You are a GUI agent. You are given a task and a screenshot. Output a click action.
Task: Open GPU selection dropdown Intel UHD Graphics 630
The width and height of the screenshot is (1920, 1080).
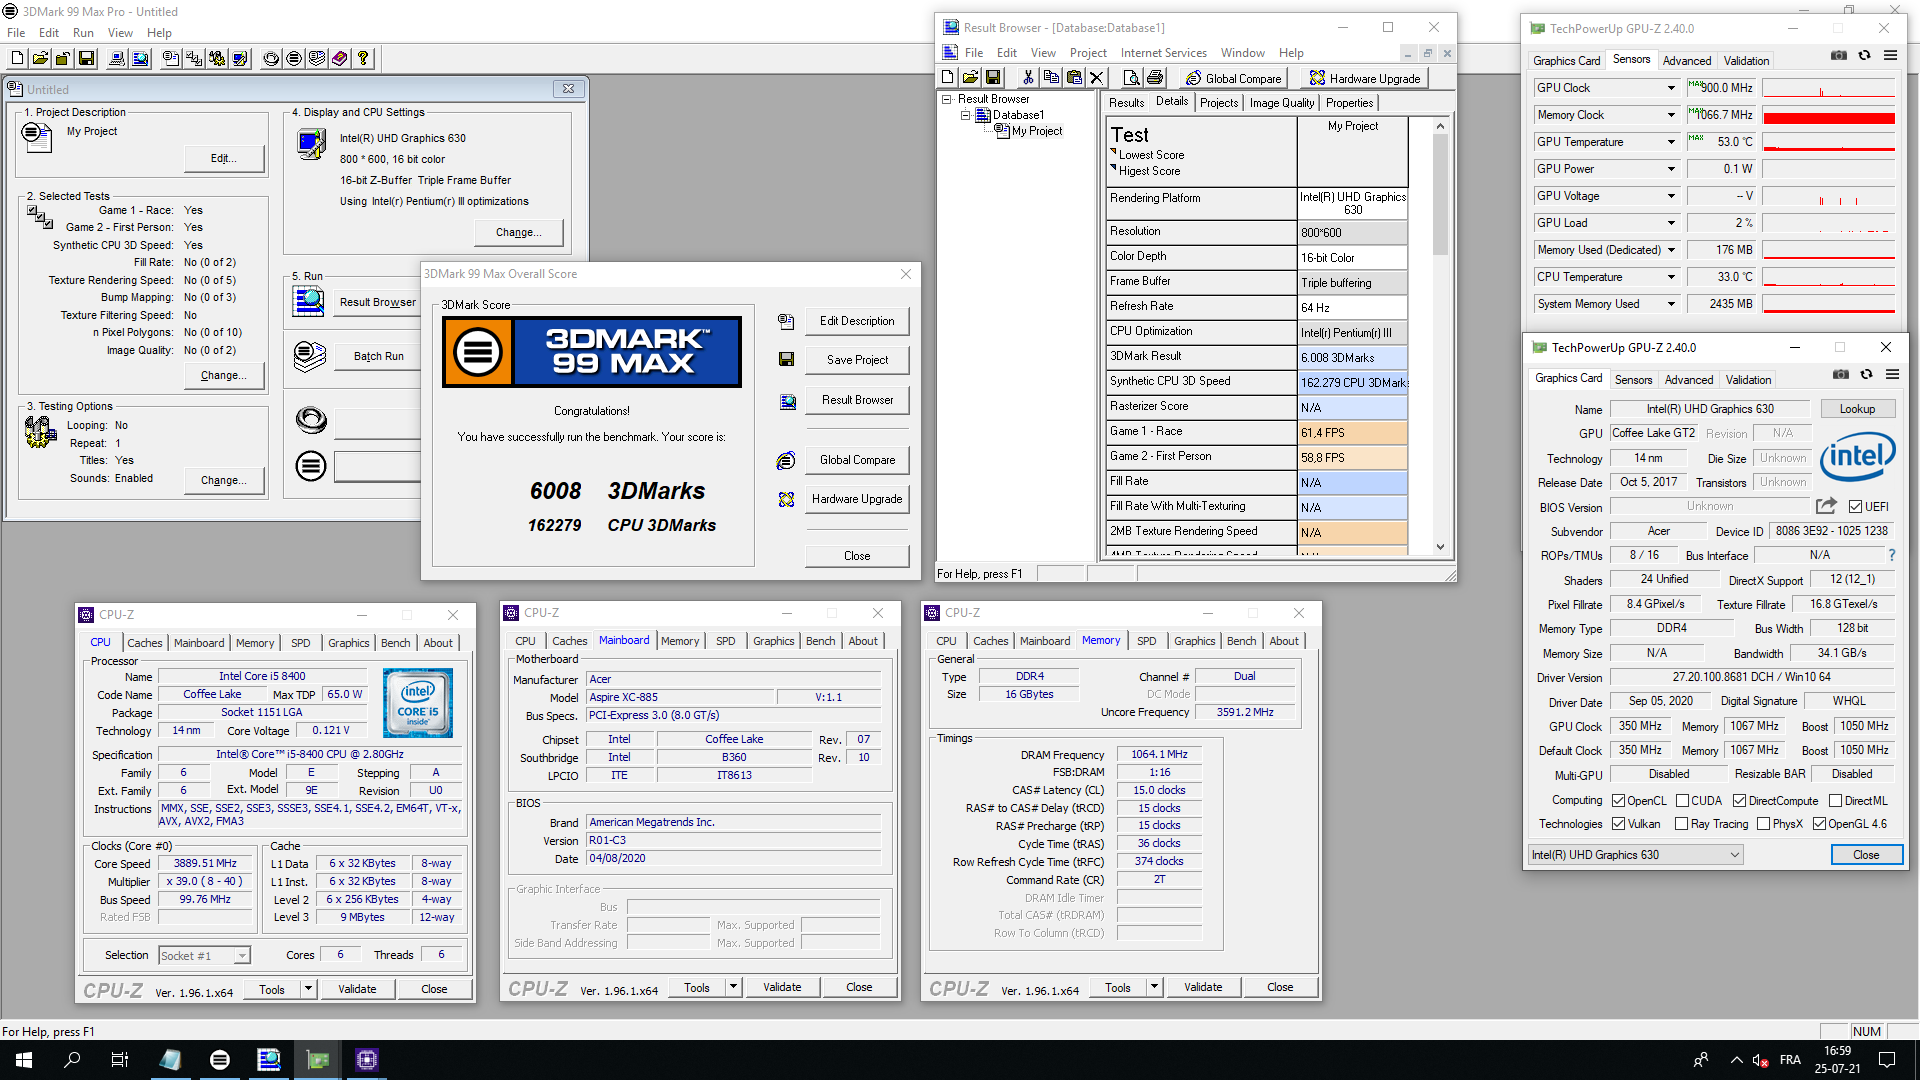(x=1636, y=855)
